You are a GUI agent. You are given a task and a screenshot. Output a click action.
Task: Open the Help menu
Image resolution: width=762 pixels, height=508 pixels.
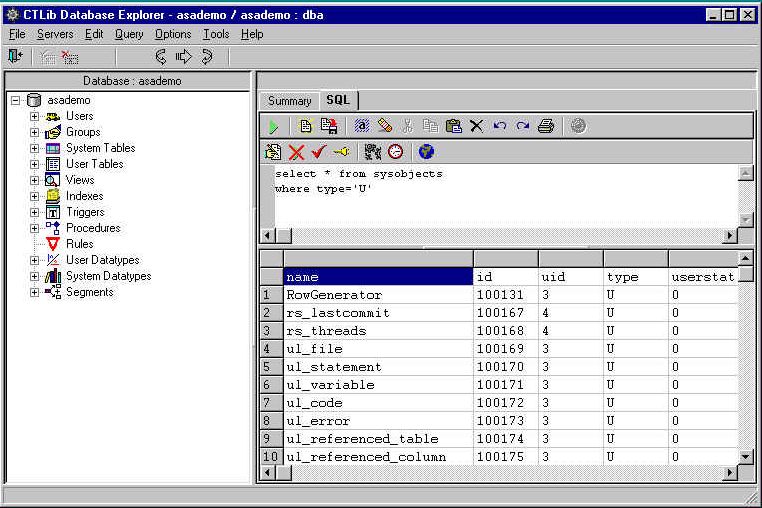252,35
